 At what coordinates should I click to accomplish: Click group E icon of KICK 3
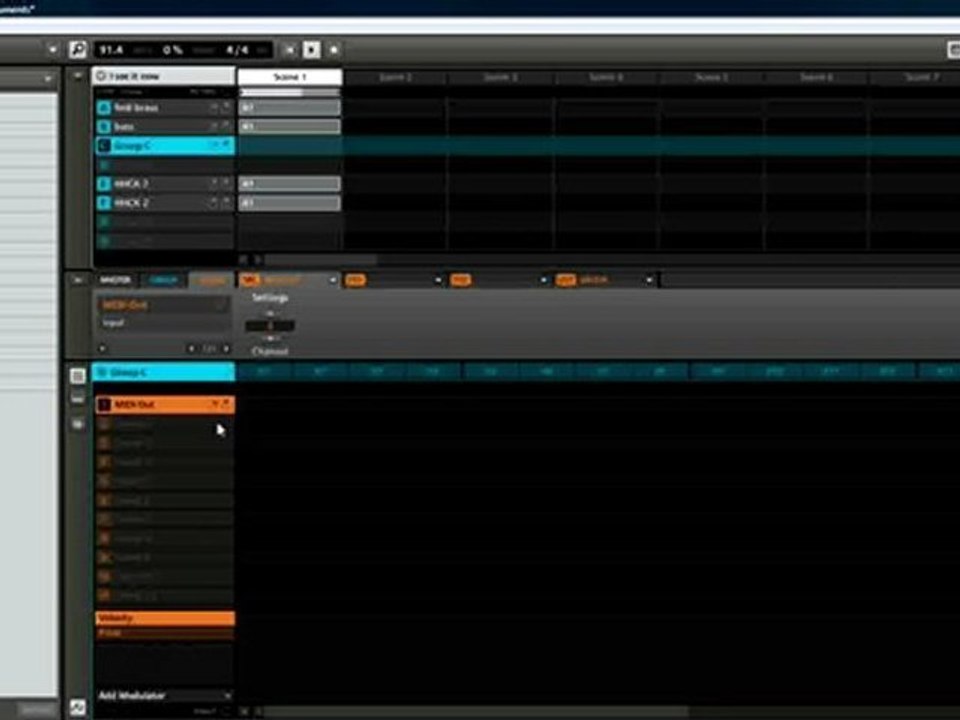[x=103, y=184]
